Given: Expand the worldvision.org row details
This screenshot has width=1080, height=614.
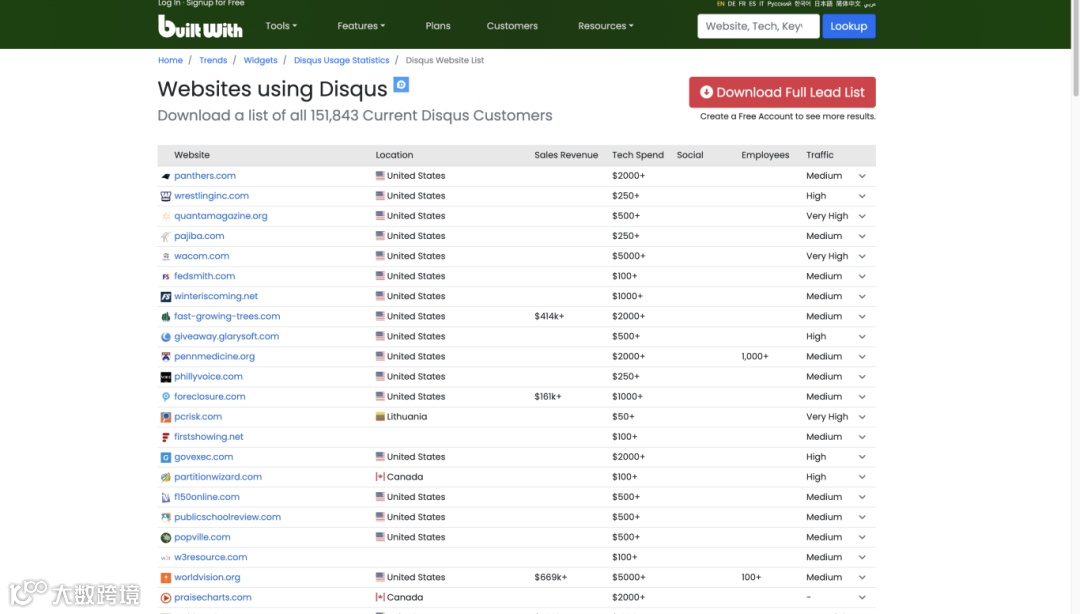Looking at the screenshot, I should click(x=862, y=577).
